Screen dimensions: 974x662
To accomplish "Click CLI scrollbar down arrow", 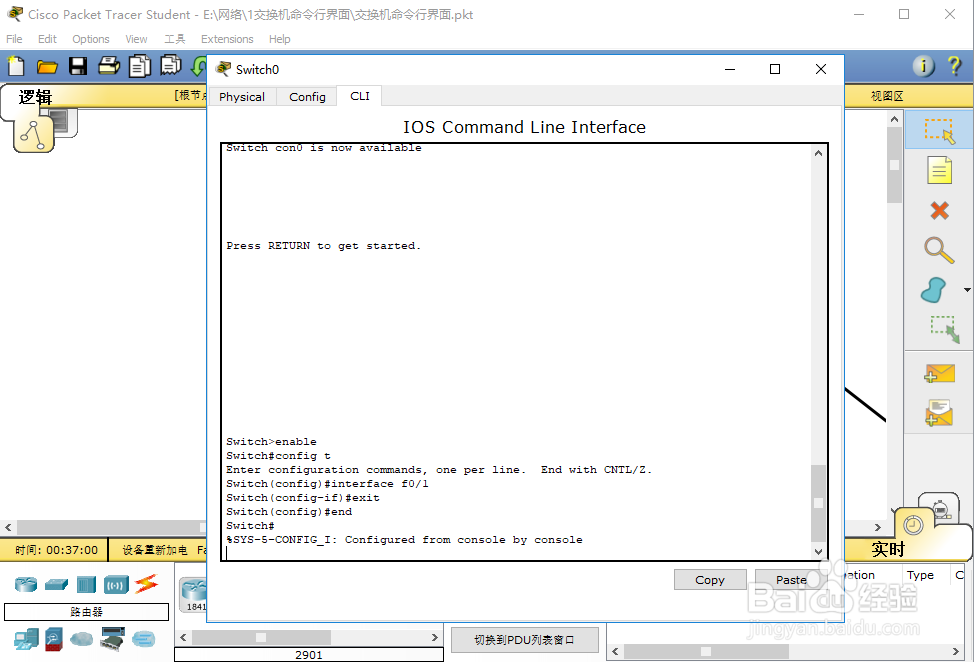I will pos(818,551).
